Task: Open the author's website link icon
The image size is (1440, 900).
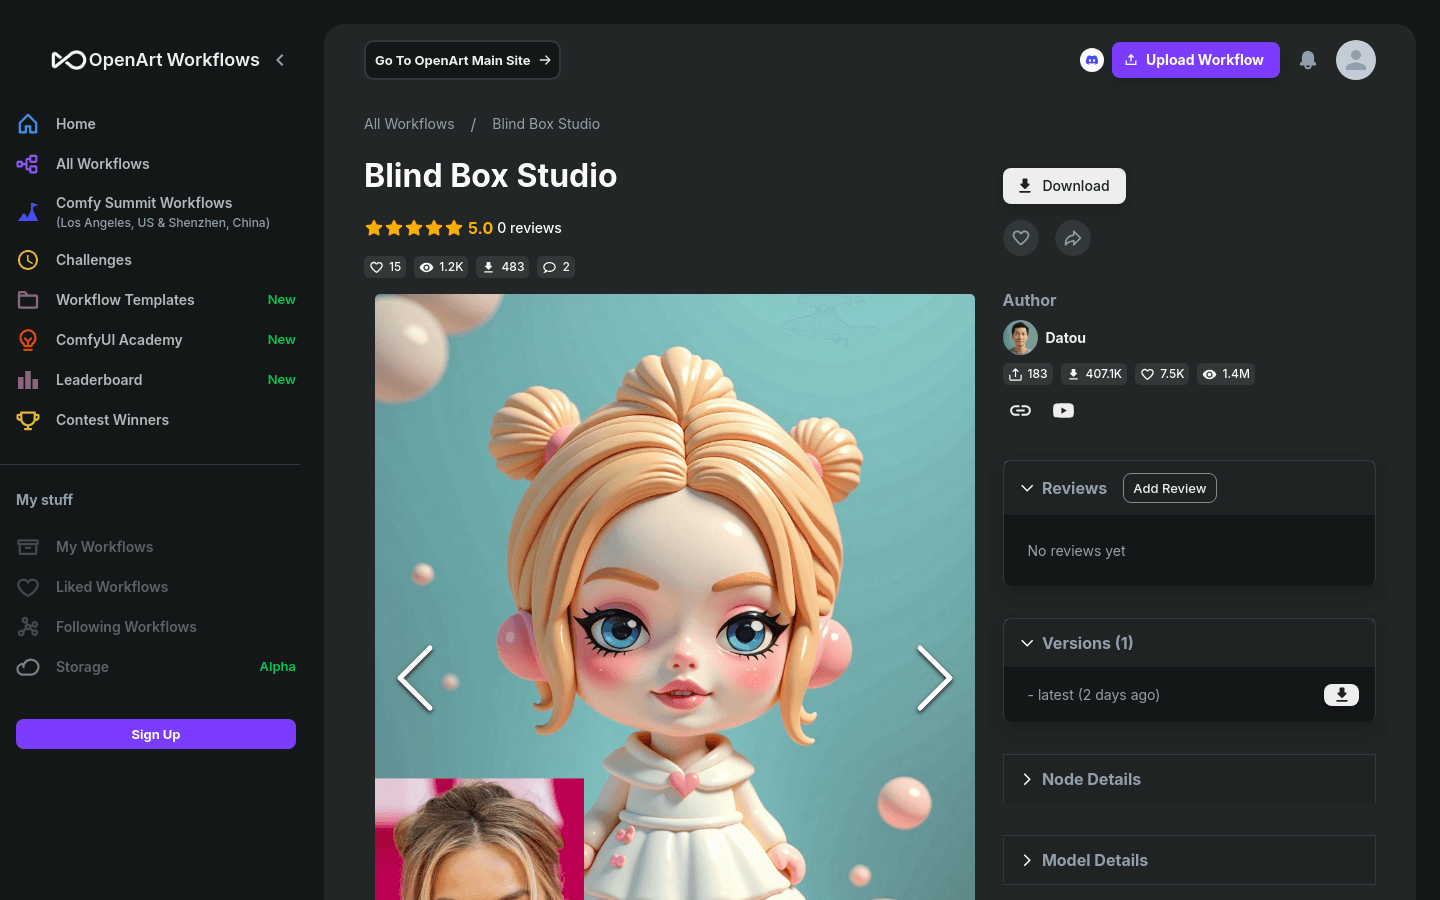Action: coord(1020,410)
